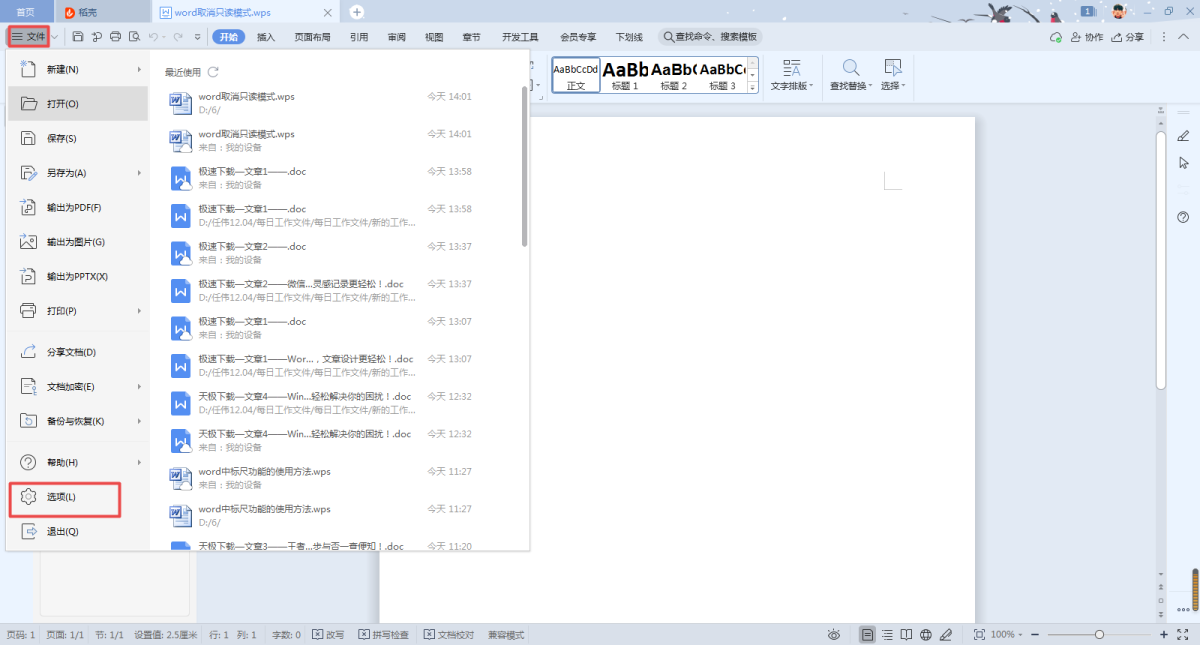The height and width of the screenshot is (645, 1200).
Task: Click the redo arrow icon
Action: (x=178, y=37)
